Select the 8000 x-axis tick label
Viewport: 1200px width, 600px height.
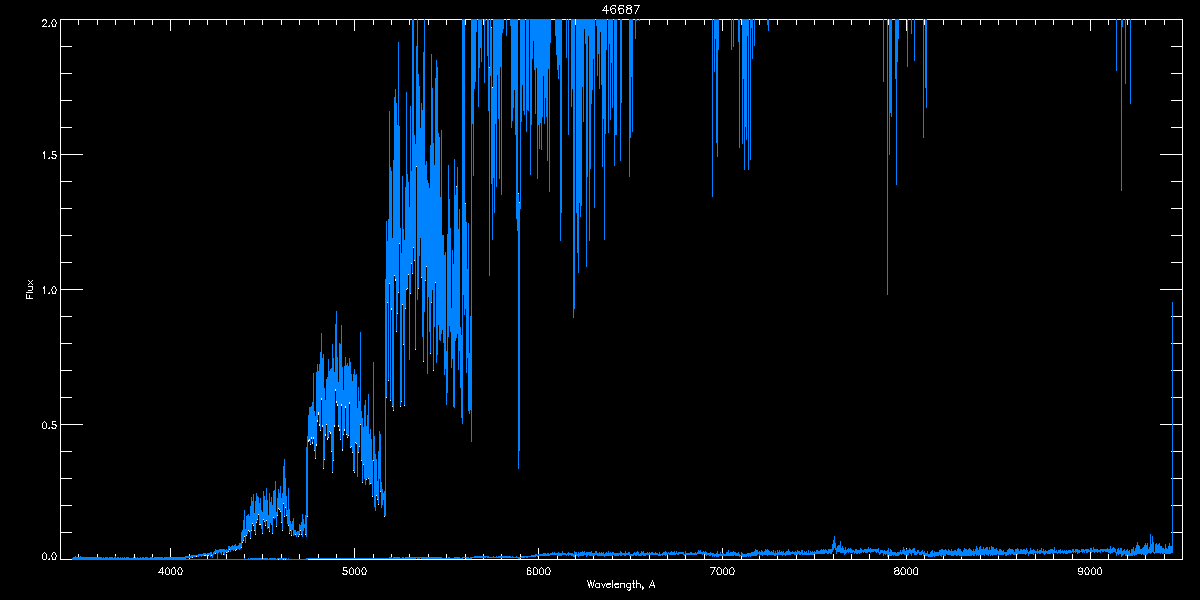(x=906, y=571)
